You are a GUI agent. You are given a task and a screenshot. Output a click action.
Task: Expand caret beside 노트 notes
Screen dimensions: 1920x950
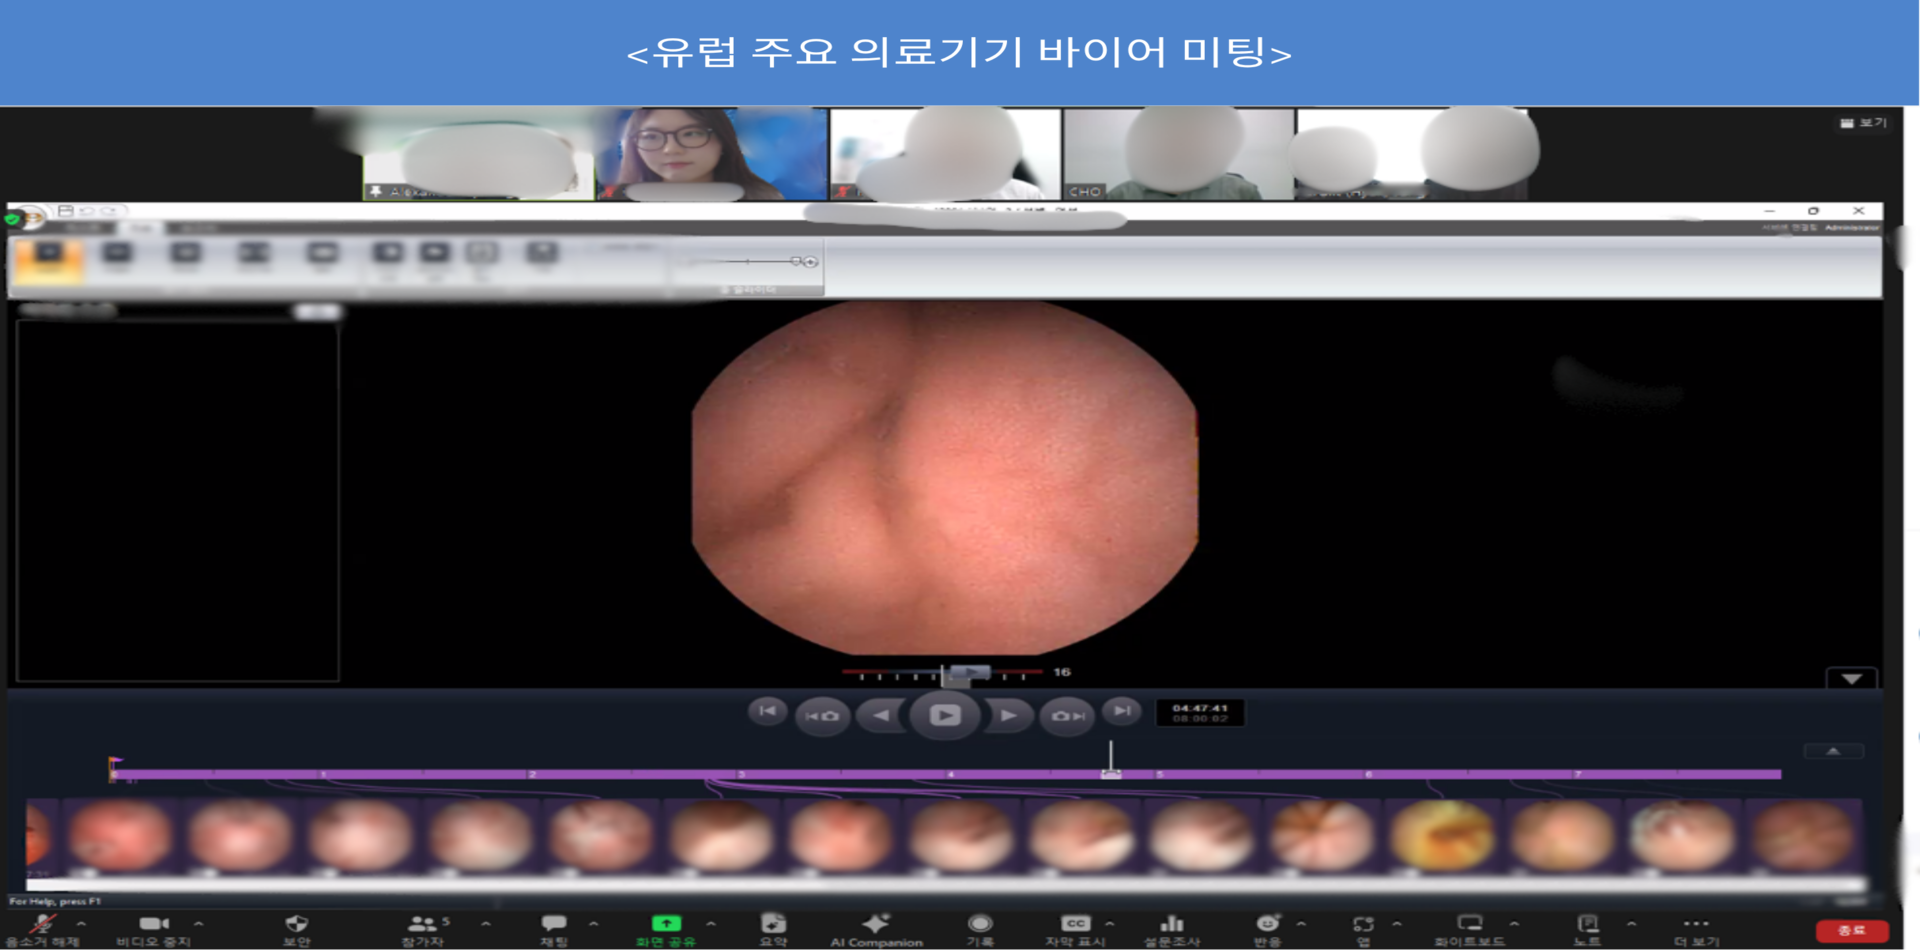1631,924
